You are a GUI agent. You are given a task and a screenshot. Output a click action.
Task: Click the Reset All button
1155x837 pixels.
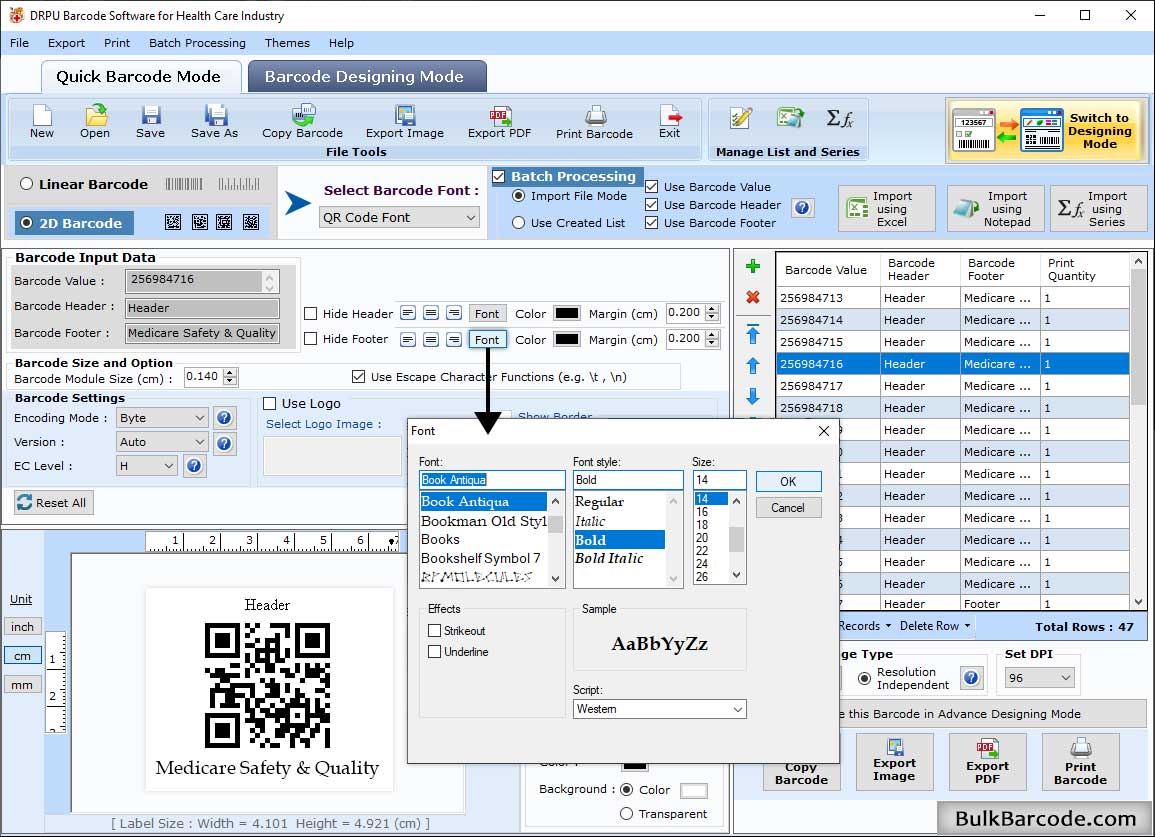click(x=53, y=502)
